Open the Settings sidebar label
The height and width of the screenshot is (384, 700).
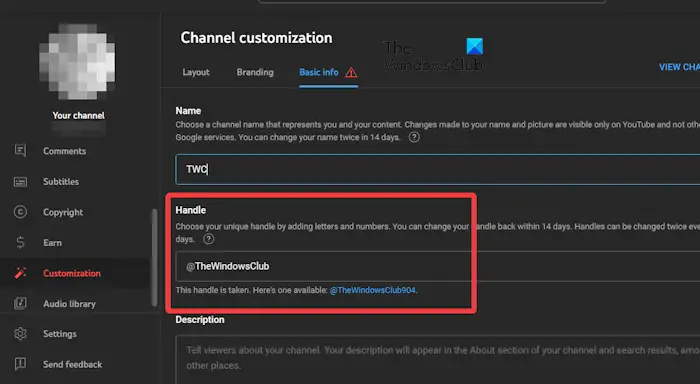coord(60,334)
